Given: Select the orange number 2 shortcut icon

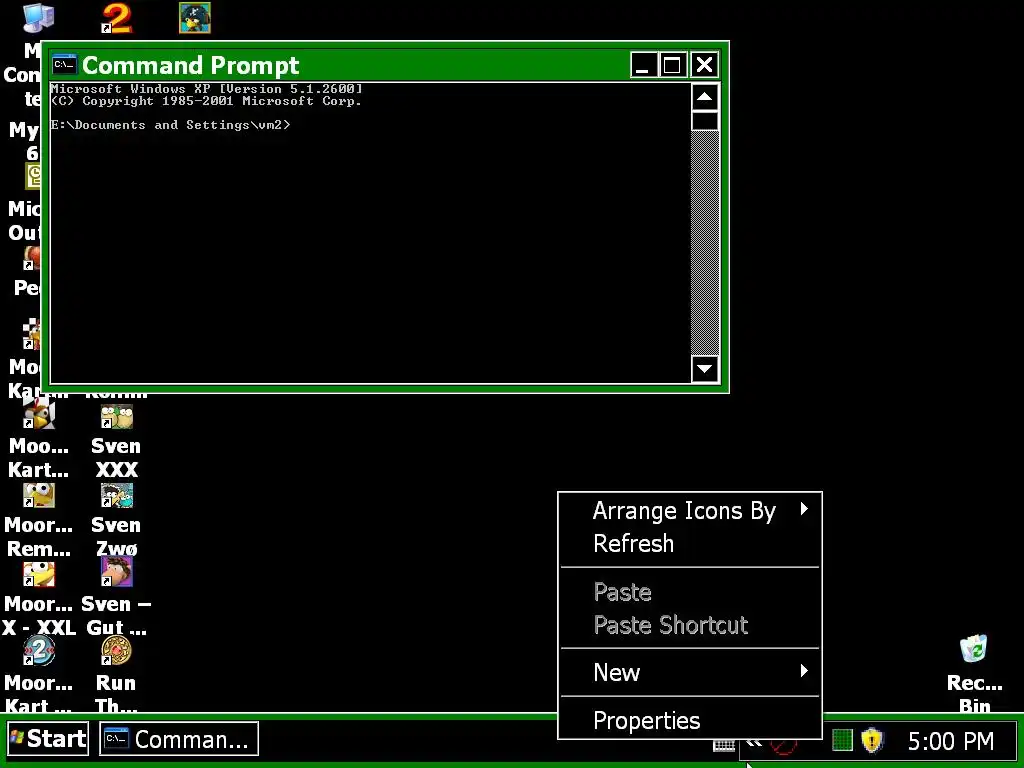Looking at the screenshot, I should point(117,18).
